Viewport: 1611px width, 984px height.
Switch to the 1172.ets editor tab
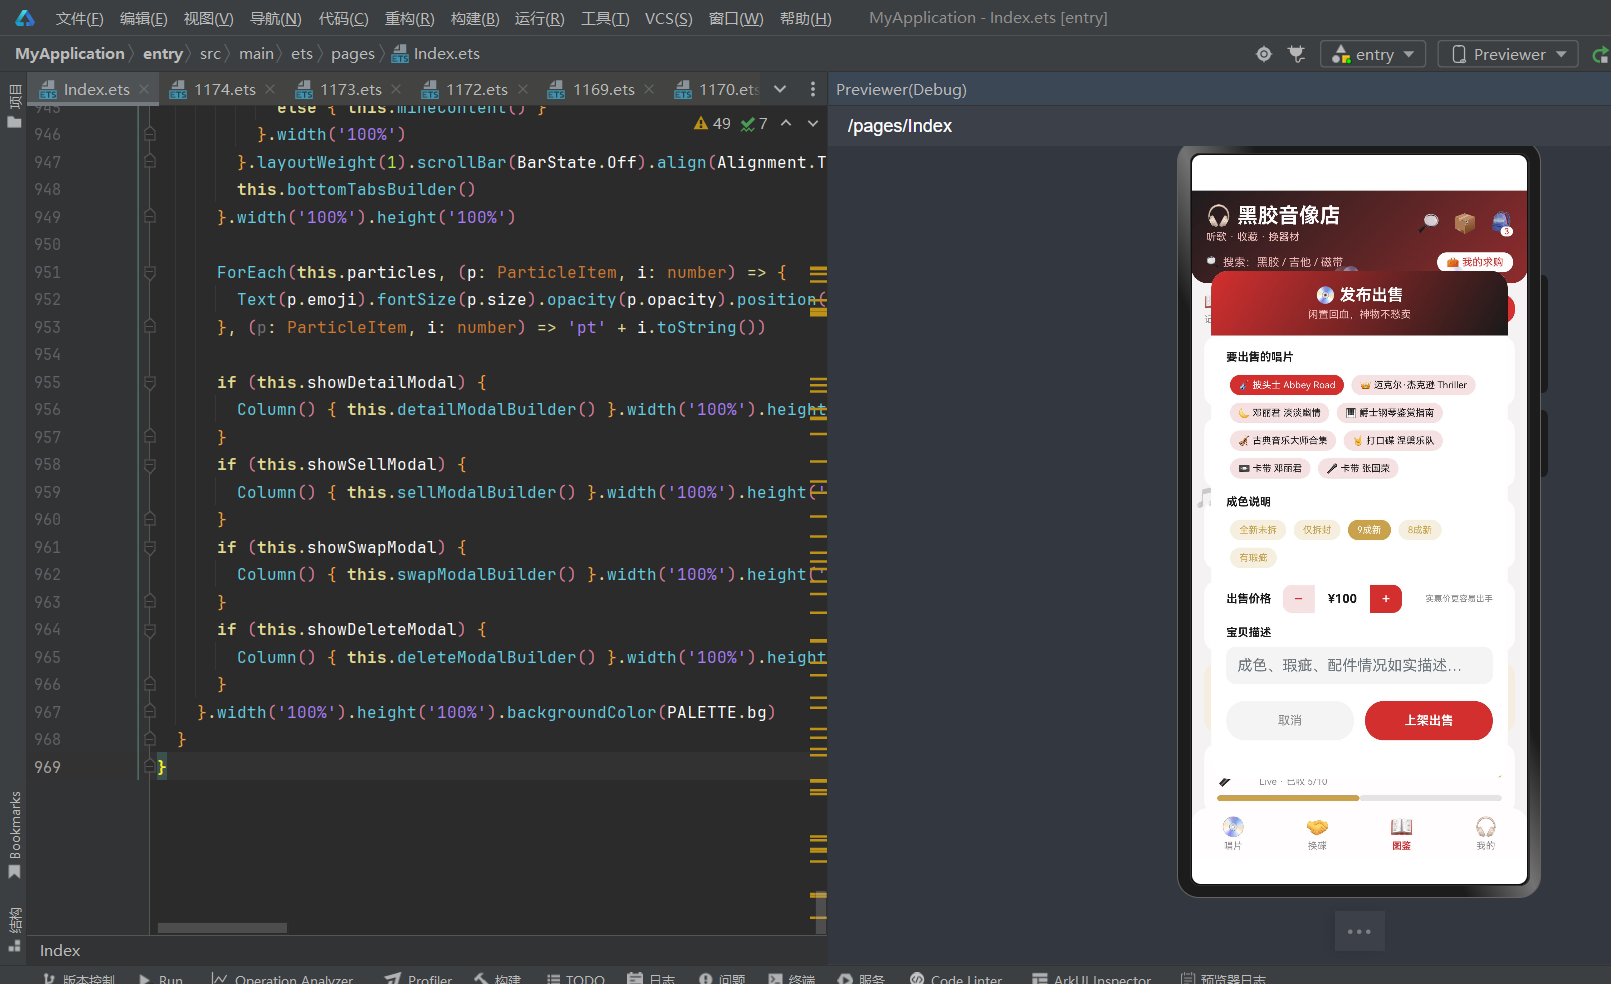click(476, 90)
